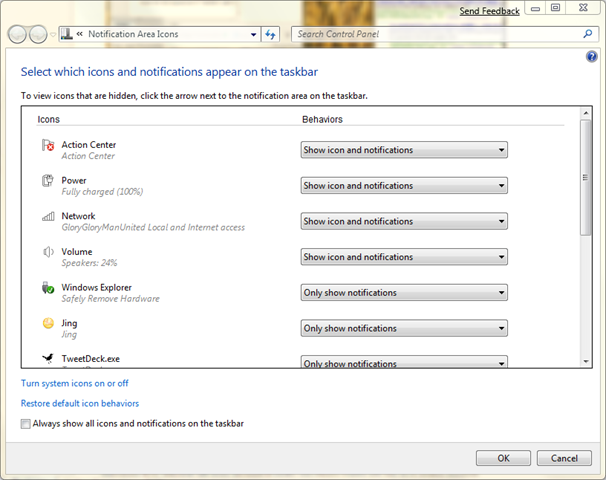Click Restore default icon behaviors
The width and height of the screenshot is (606, 480).
point(80,403)
